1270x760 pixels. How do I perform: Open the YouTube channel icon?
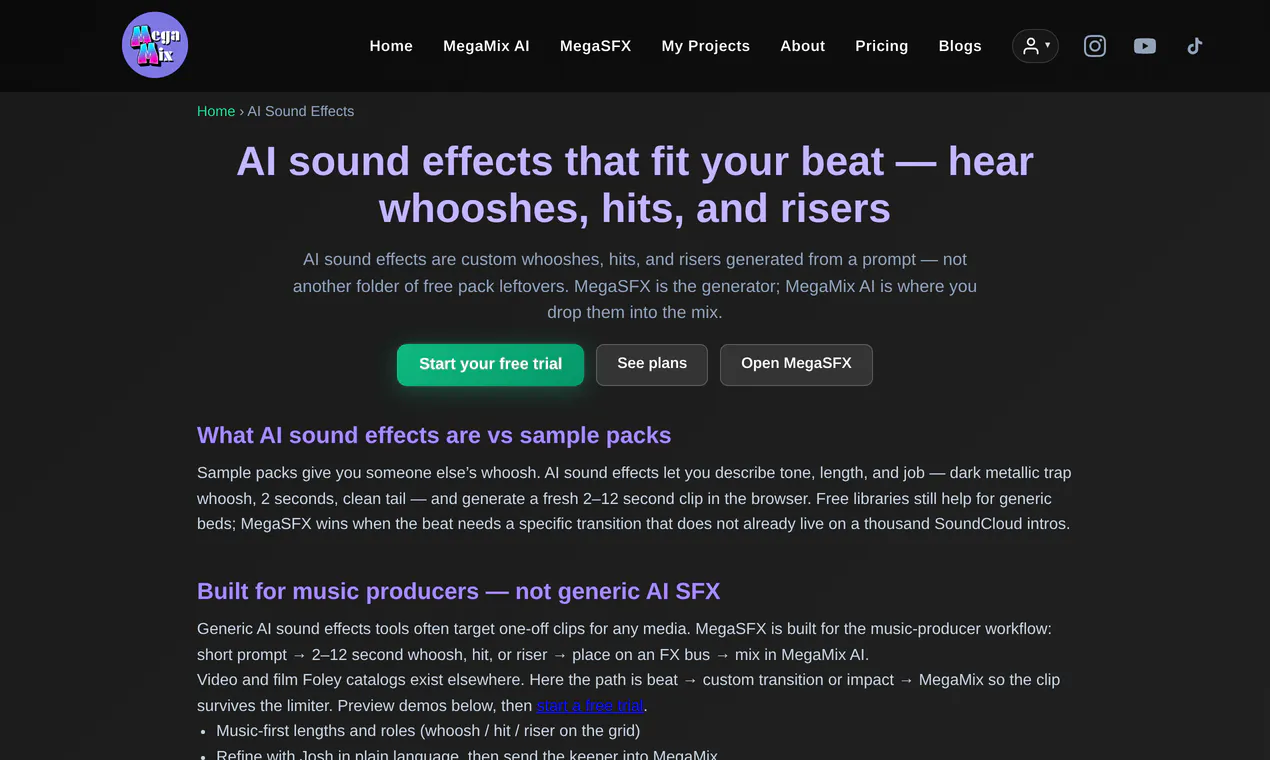[x=1145, y=46]
